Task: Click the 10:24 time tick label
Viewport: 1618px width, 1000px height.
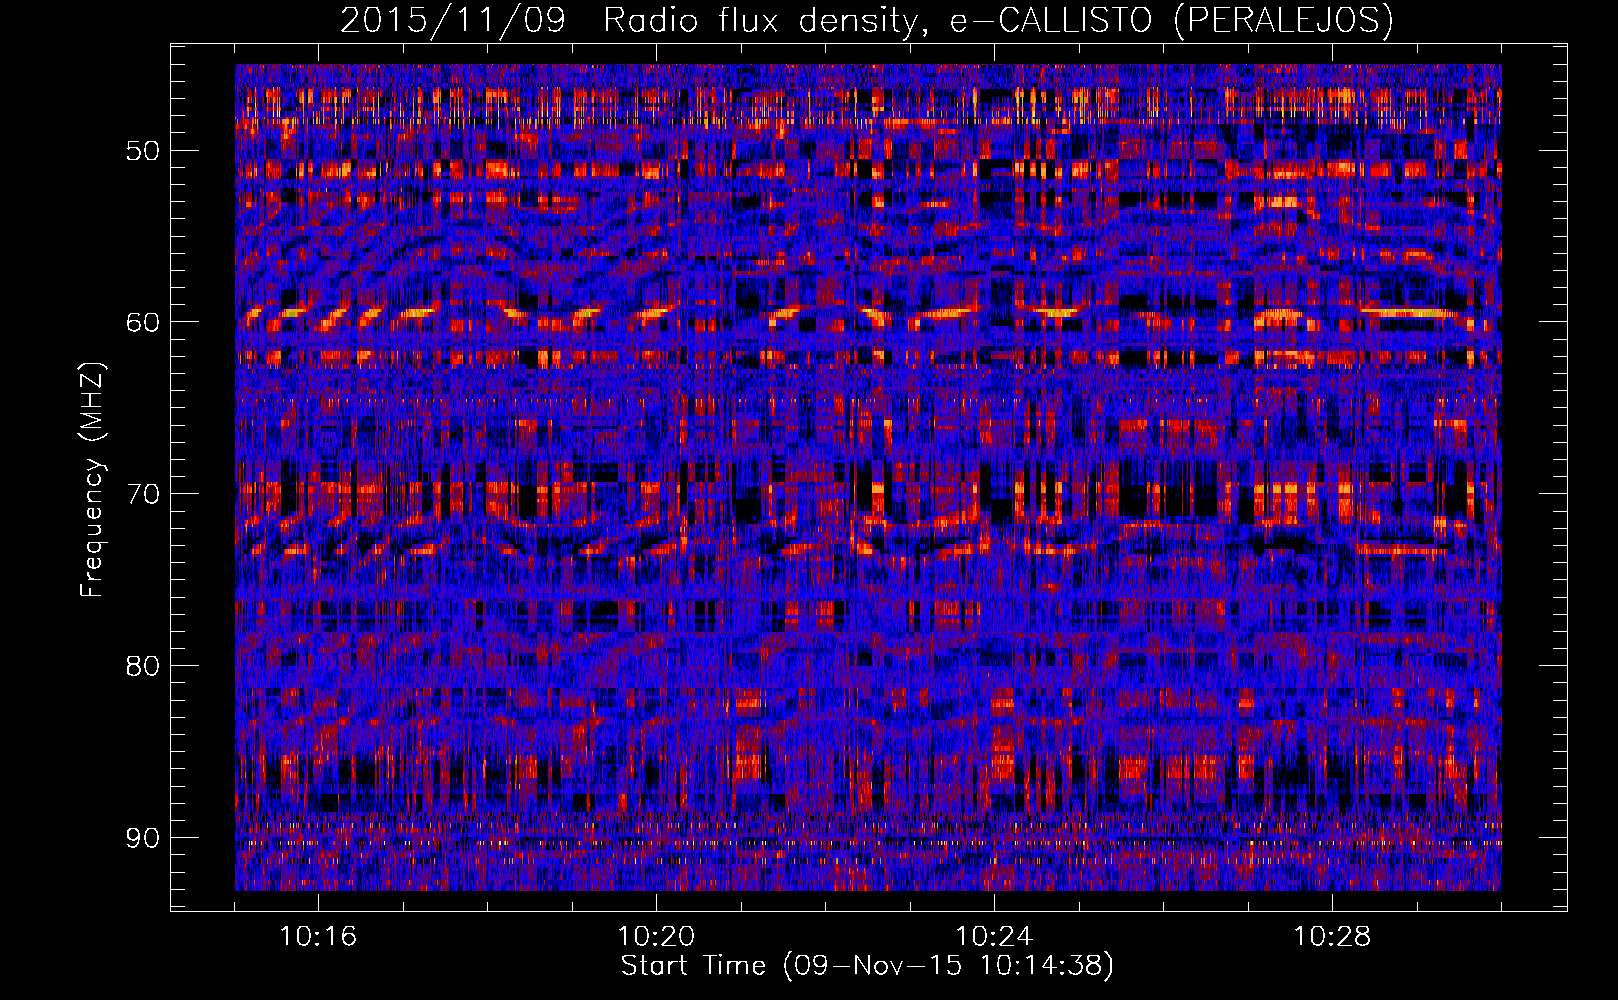Action: coord(994,937)
